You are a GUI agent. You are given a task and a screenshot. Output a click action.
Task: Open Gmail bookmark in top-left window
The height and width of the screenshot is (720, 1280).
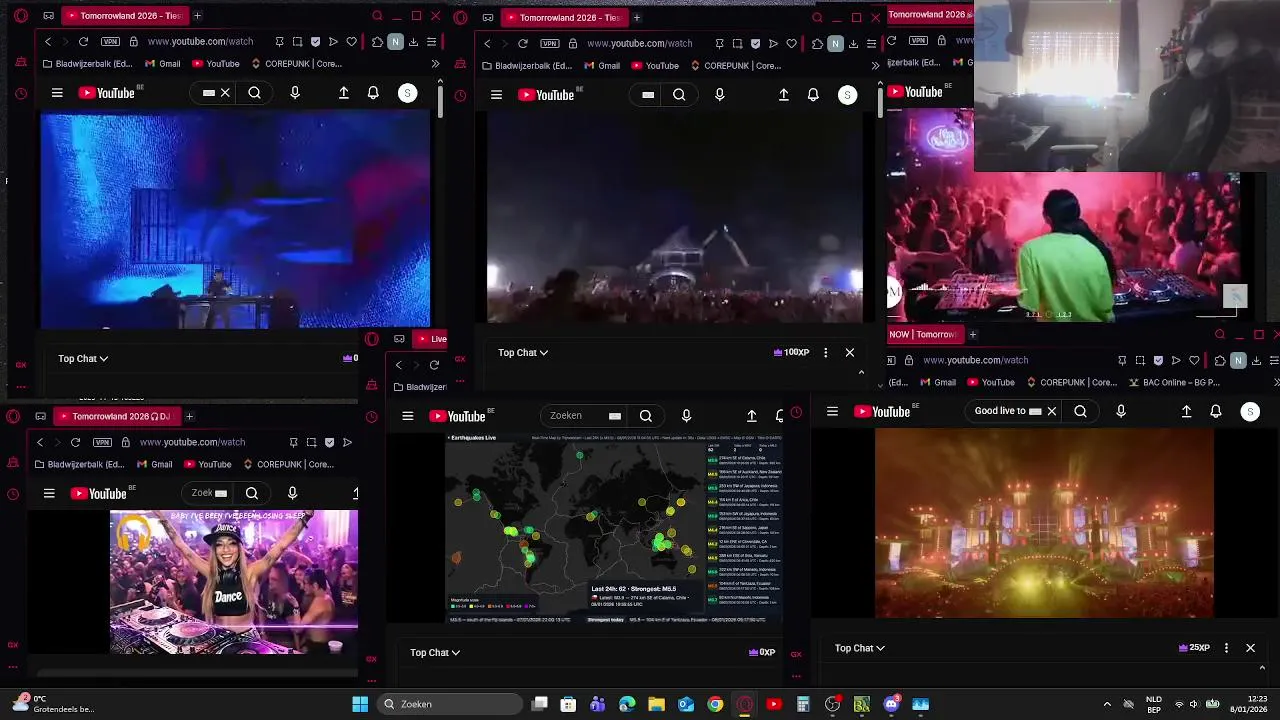coord(162,64)
